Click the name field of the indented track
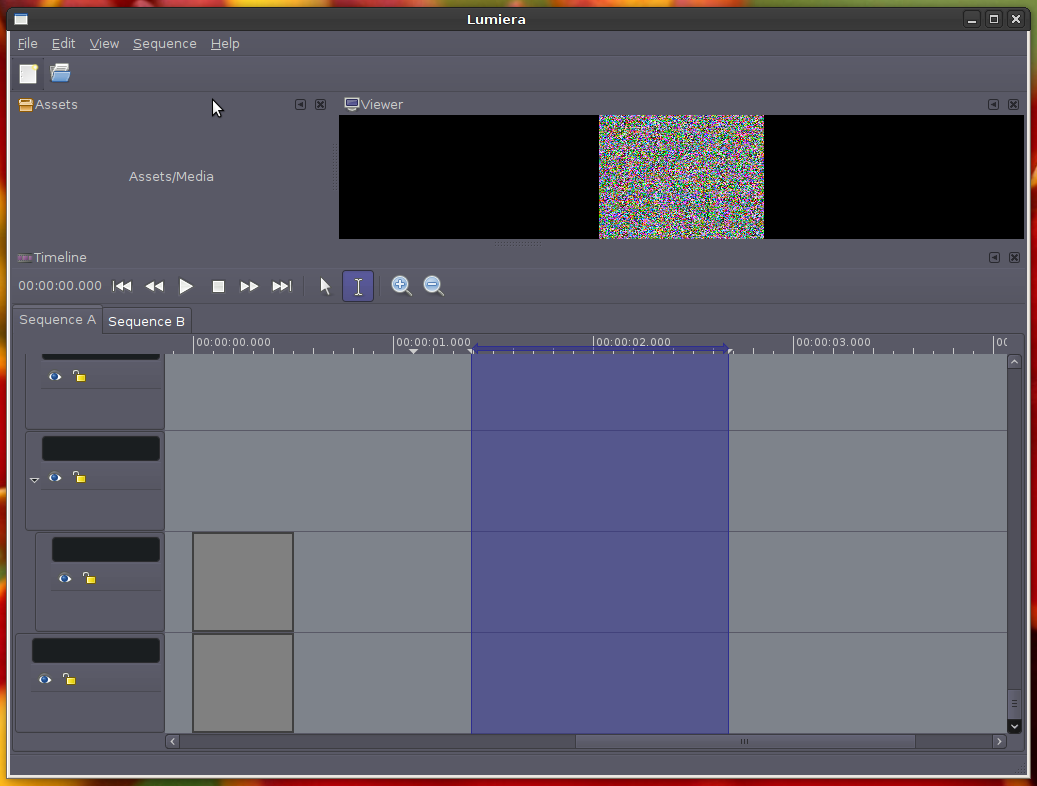The image size is (1037, 786). [106, 550]
